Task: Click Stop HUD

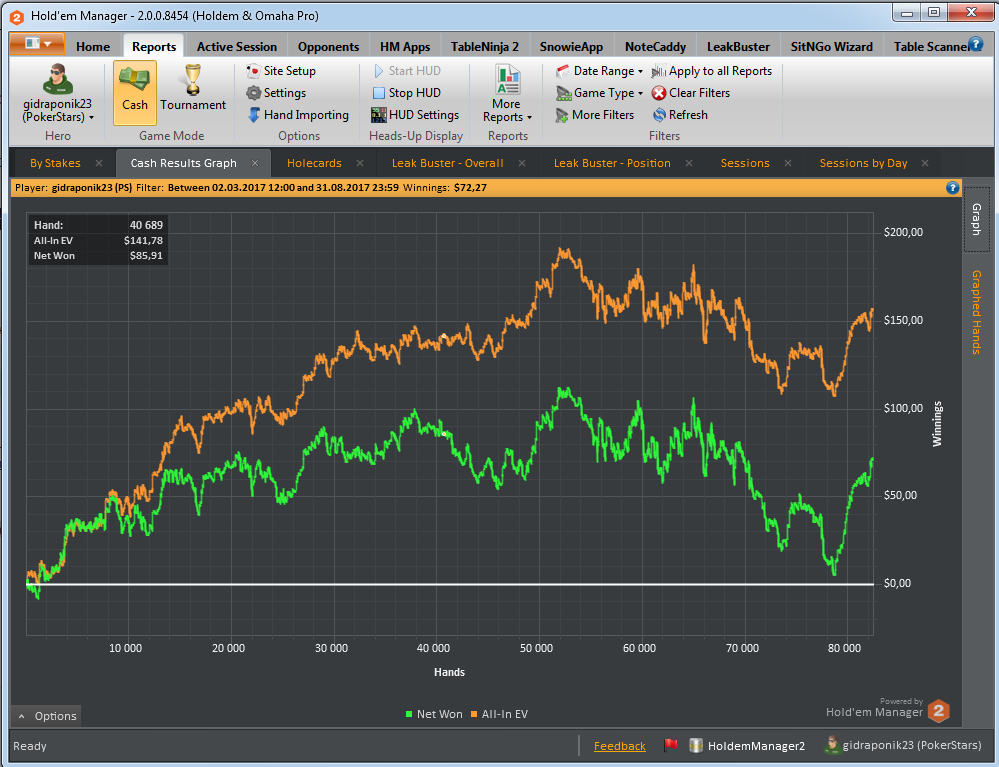Action: coord(406,93)
